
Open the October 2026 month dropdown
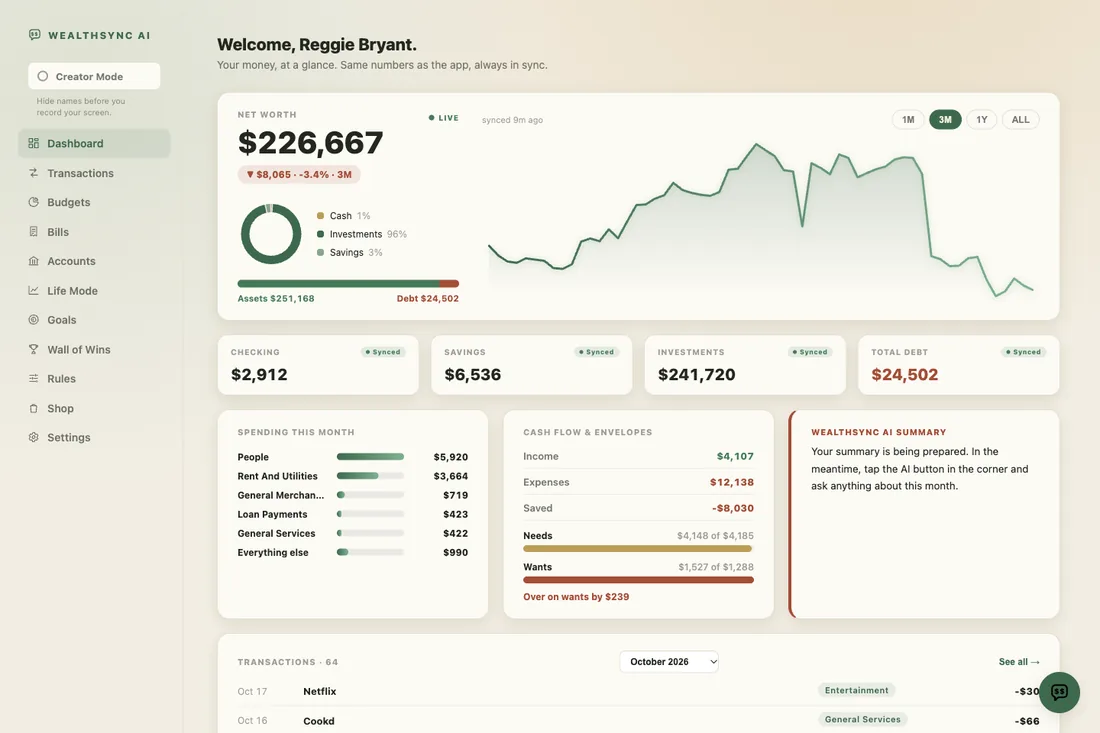coord(669,661)
